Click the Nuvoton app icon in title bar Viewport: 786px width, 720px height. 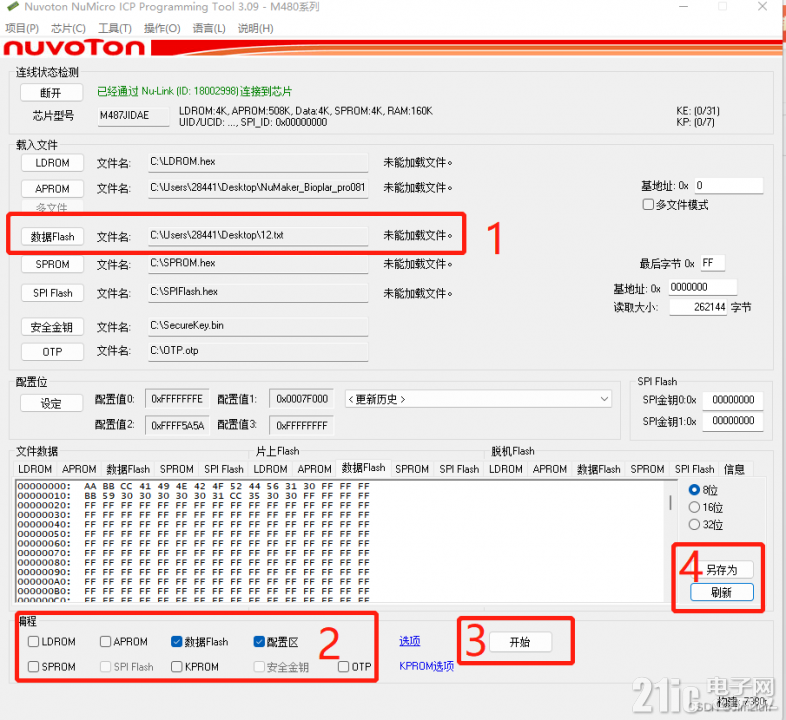[12, 7]
